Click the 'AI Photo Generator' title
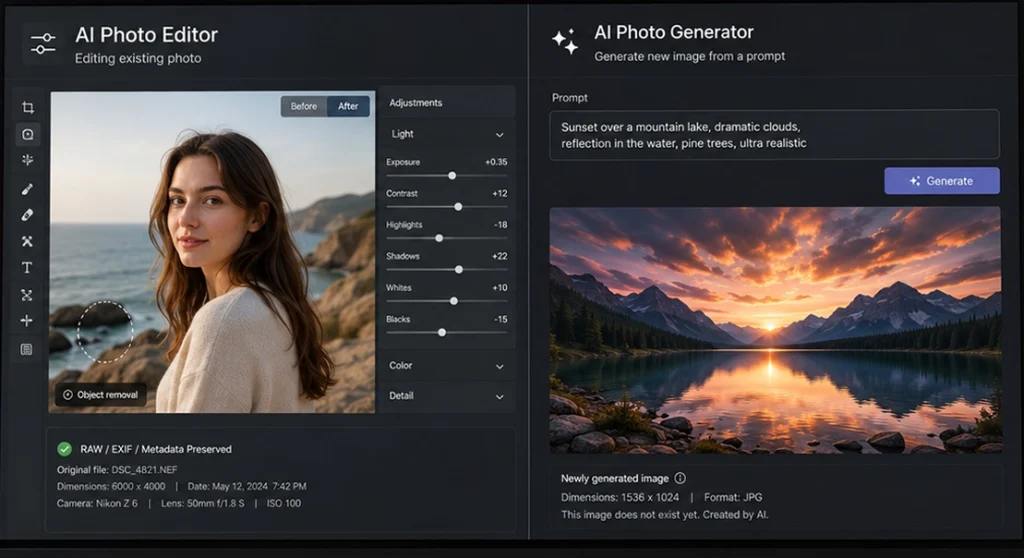The height and width of the screenshot is (558, 1024). tap(674, 32)
